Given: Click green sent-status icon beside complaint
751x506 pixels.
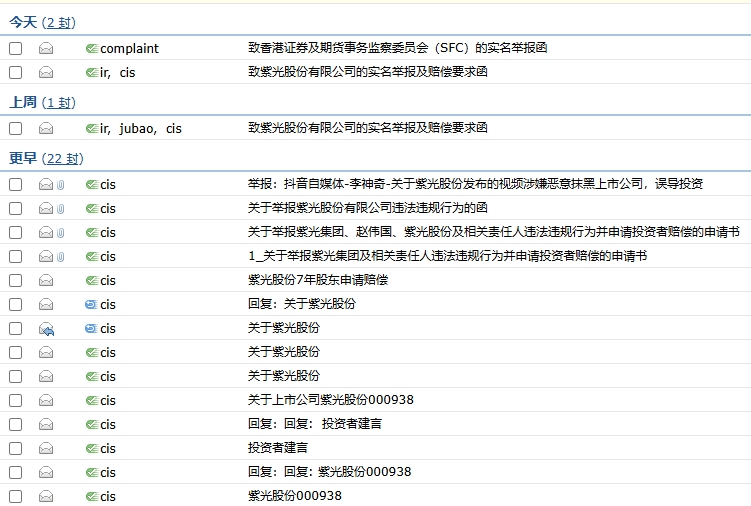Looking at the screenshot, I should [x=92, y=48].
